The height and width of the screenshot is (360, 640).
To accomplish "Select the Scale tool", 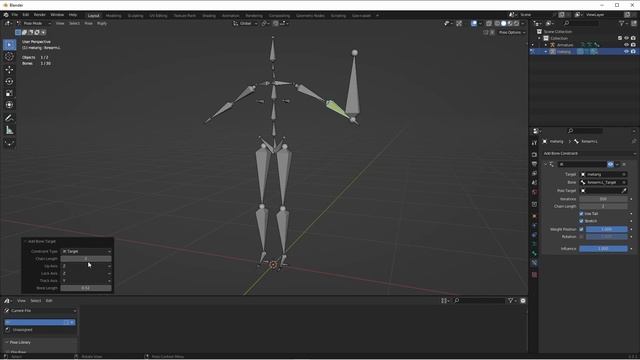I will [9, 93].
